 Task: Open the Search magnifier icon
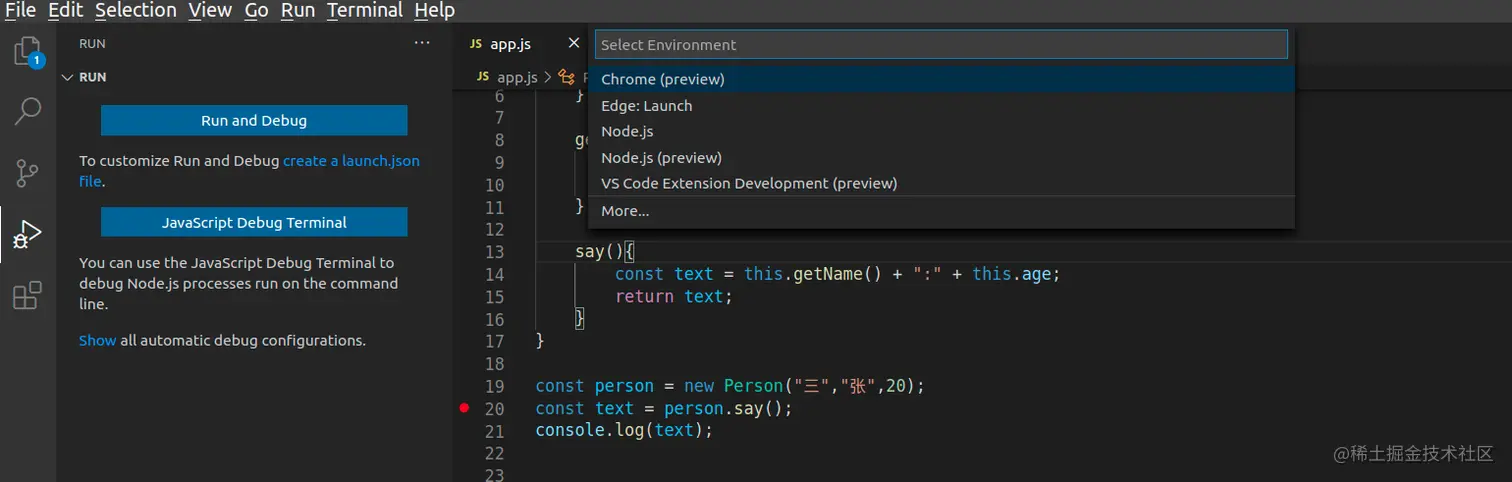(28, 111)
